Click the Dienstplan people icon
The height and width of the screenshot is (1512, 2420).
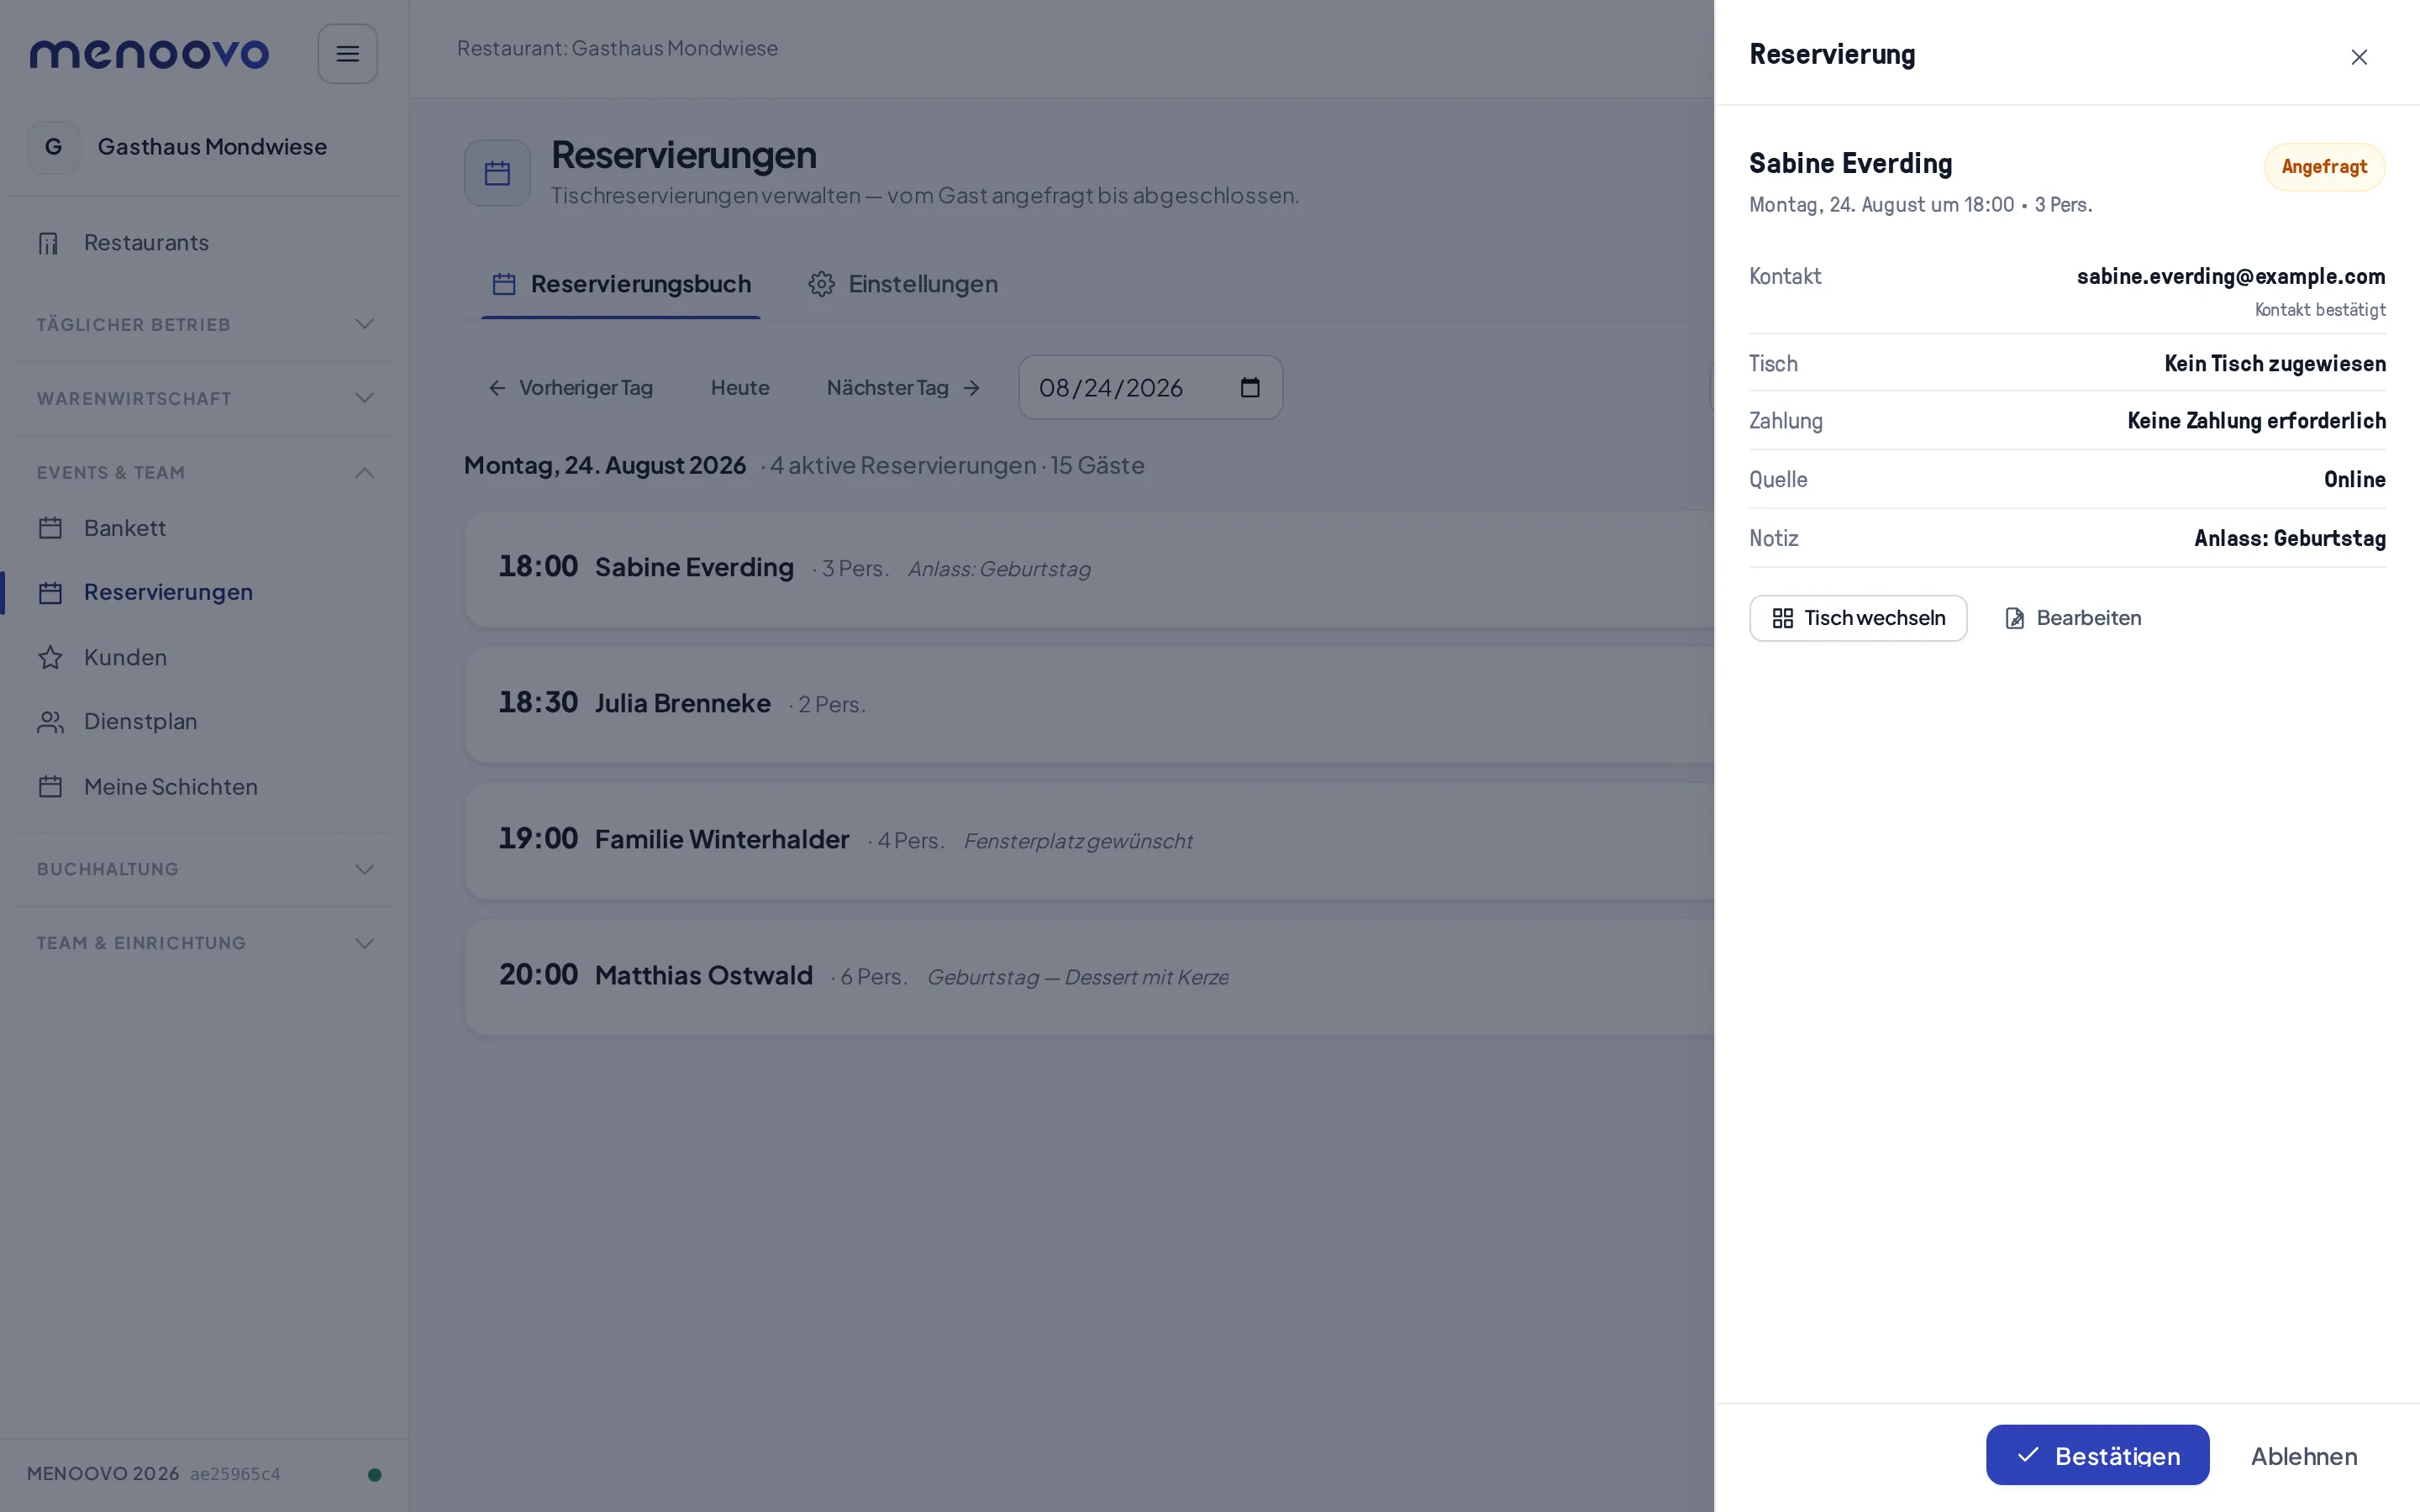[50, 722]
